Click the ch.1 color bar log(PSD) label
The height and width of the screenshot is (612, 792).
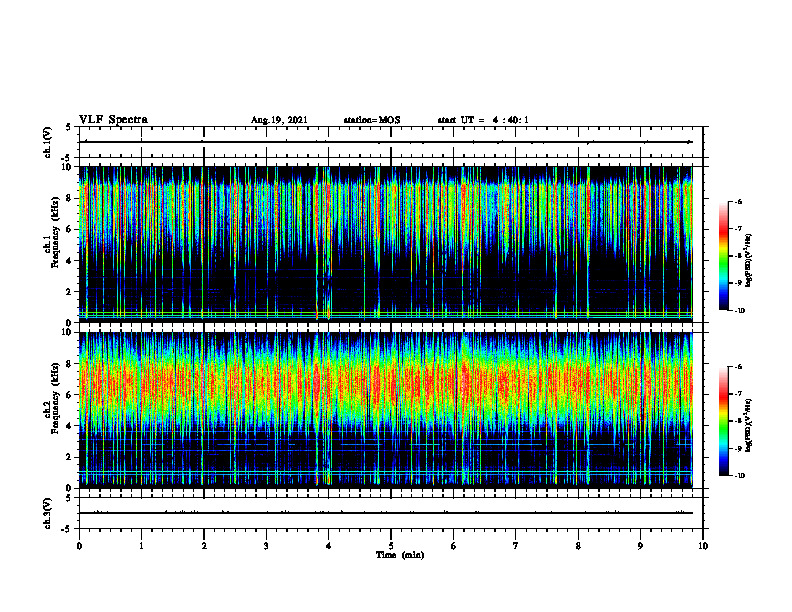[x=749, y=261]
